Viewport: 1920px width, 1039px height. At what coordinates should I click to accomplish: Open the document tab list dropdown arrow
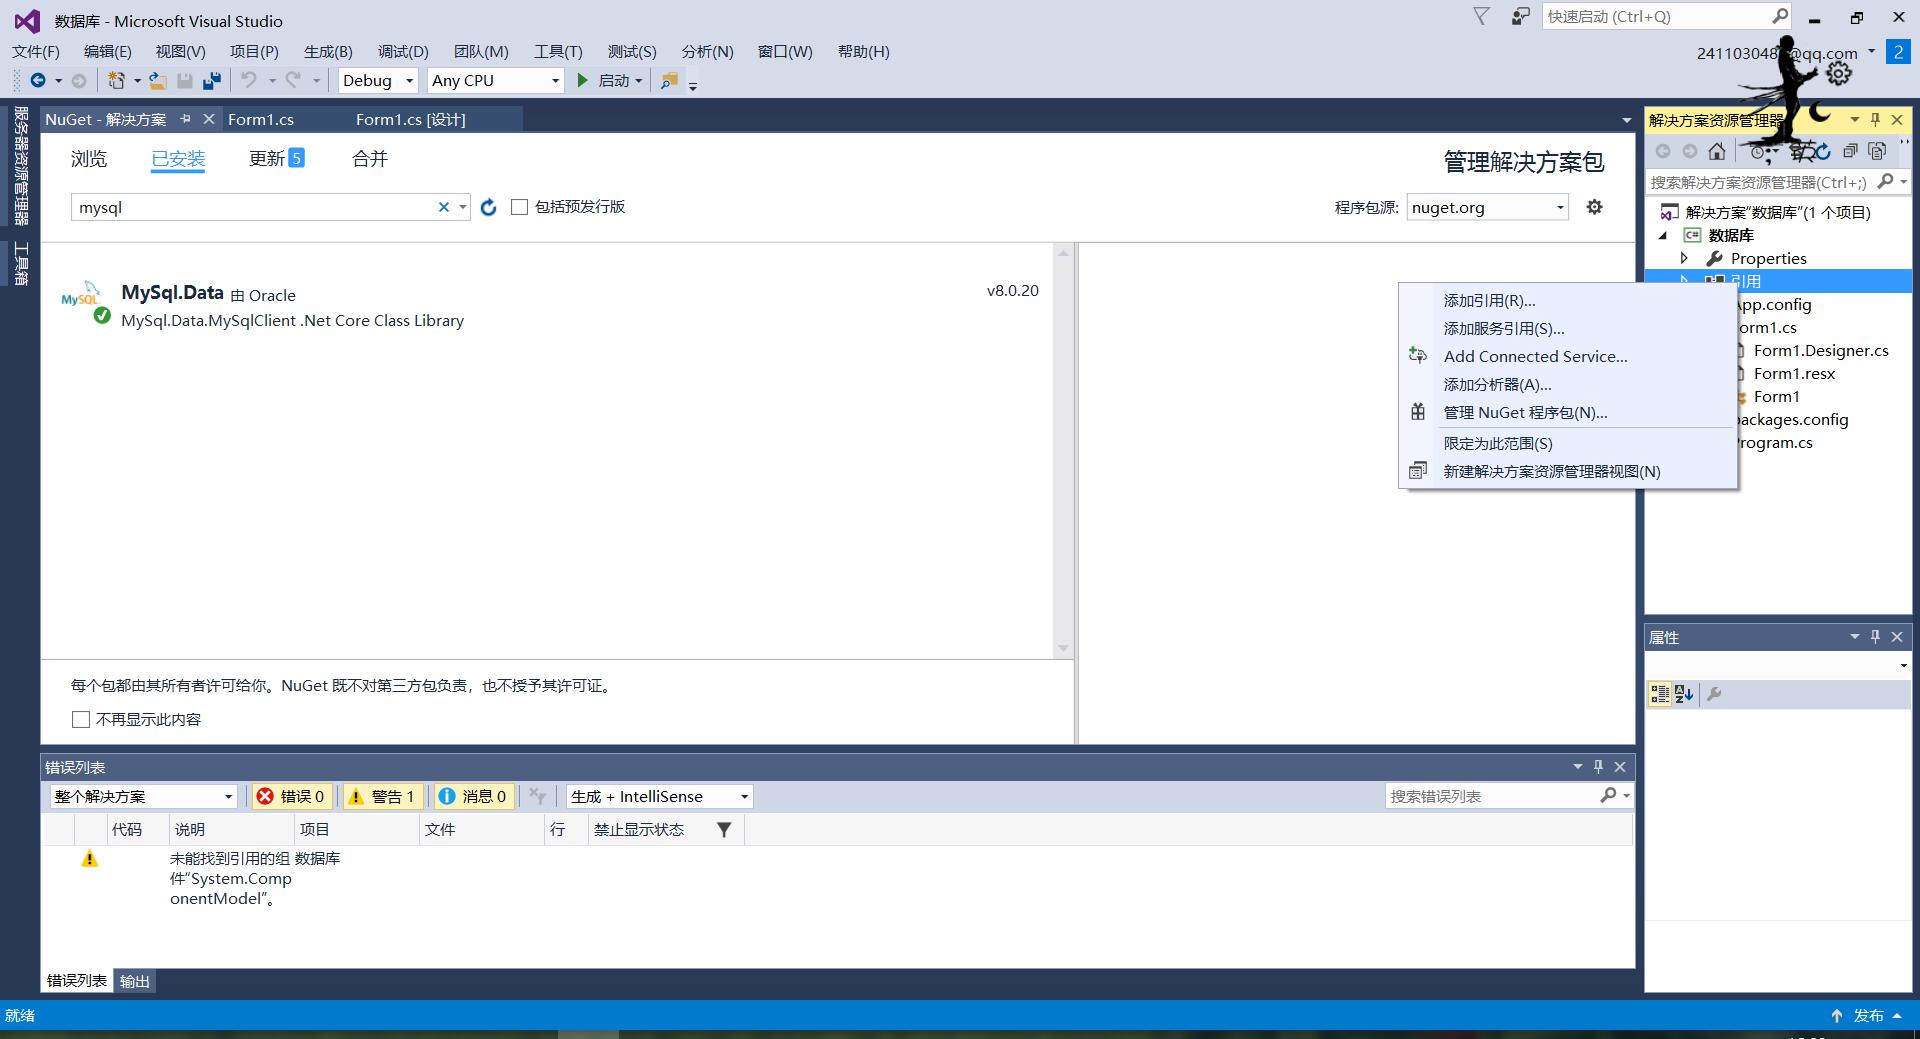click(x=1626, y=120)
